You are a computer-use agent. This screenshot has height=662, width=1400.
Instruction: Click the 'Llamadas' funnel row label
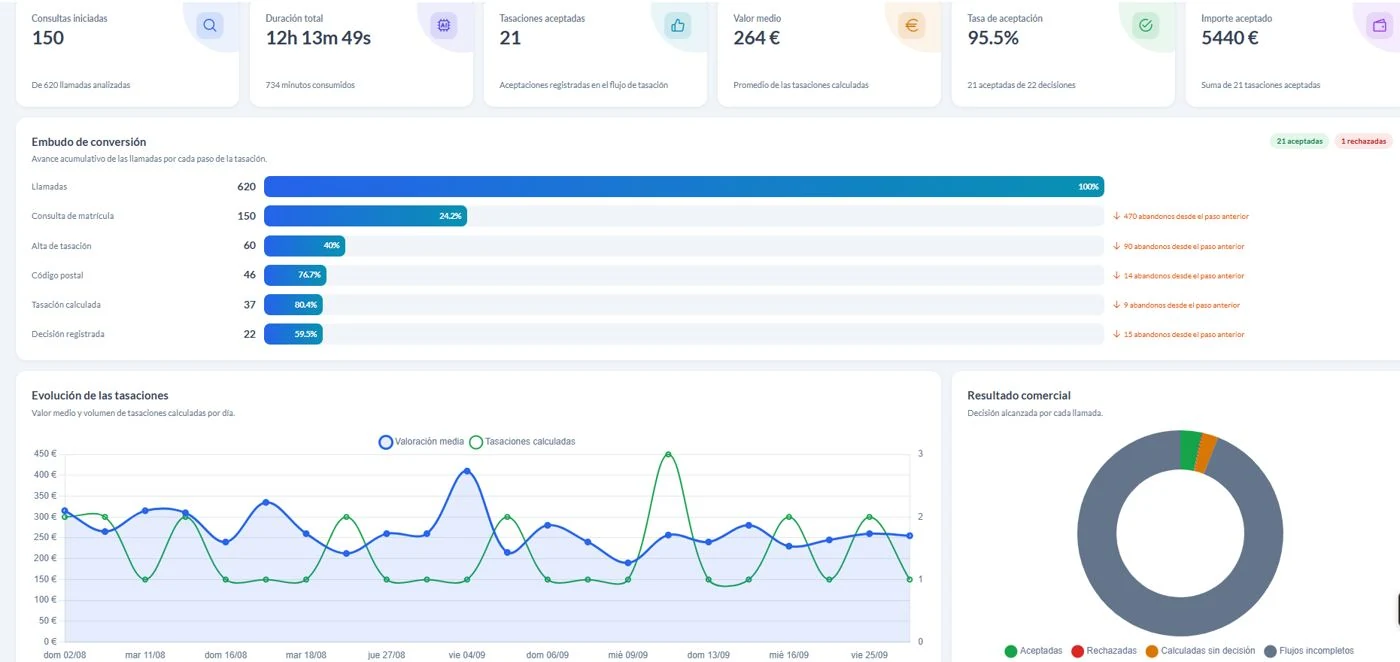pos(49,186)
